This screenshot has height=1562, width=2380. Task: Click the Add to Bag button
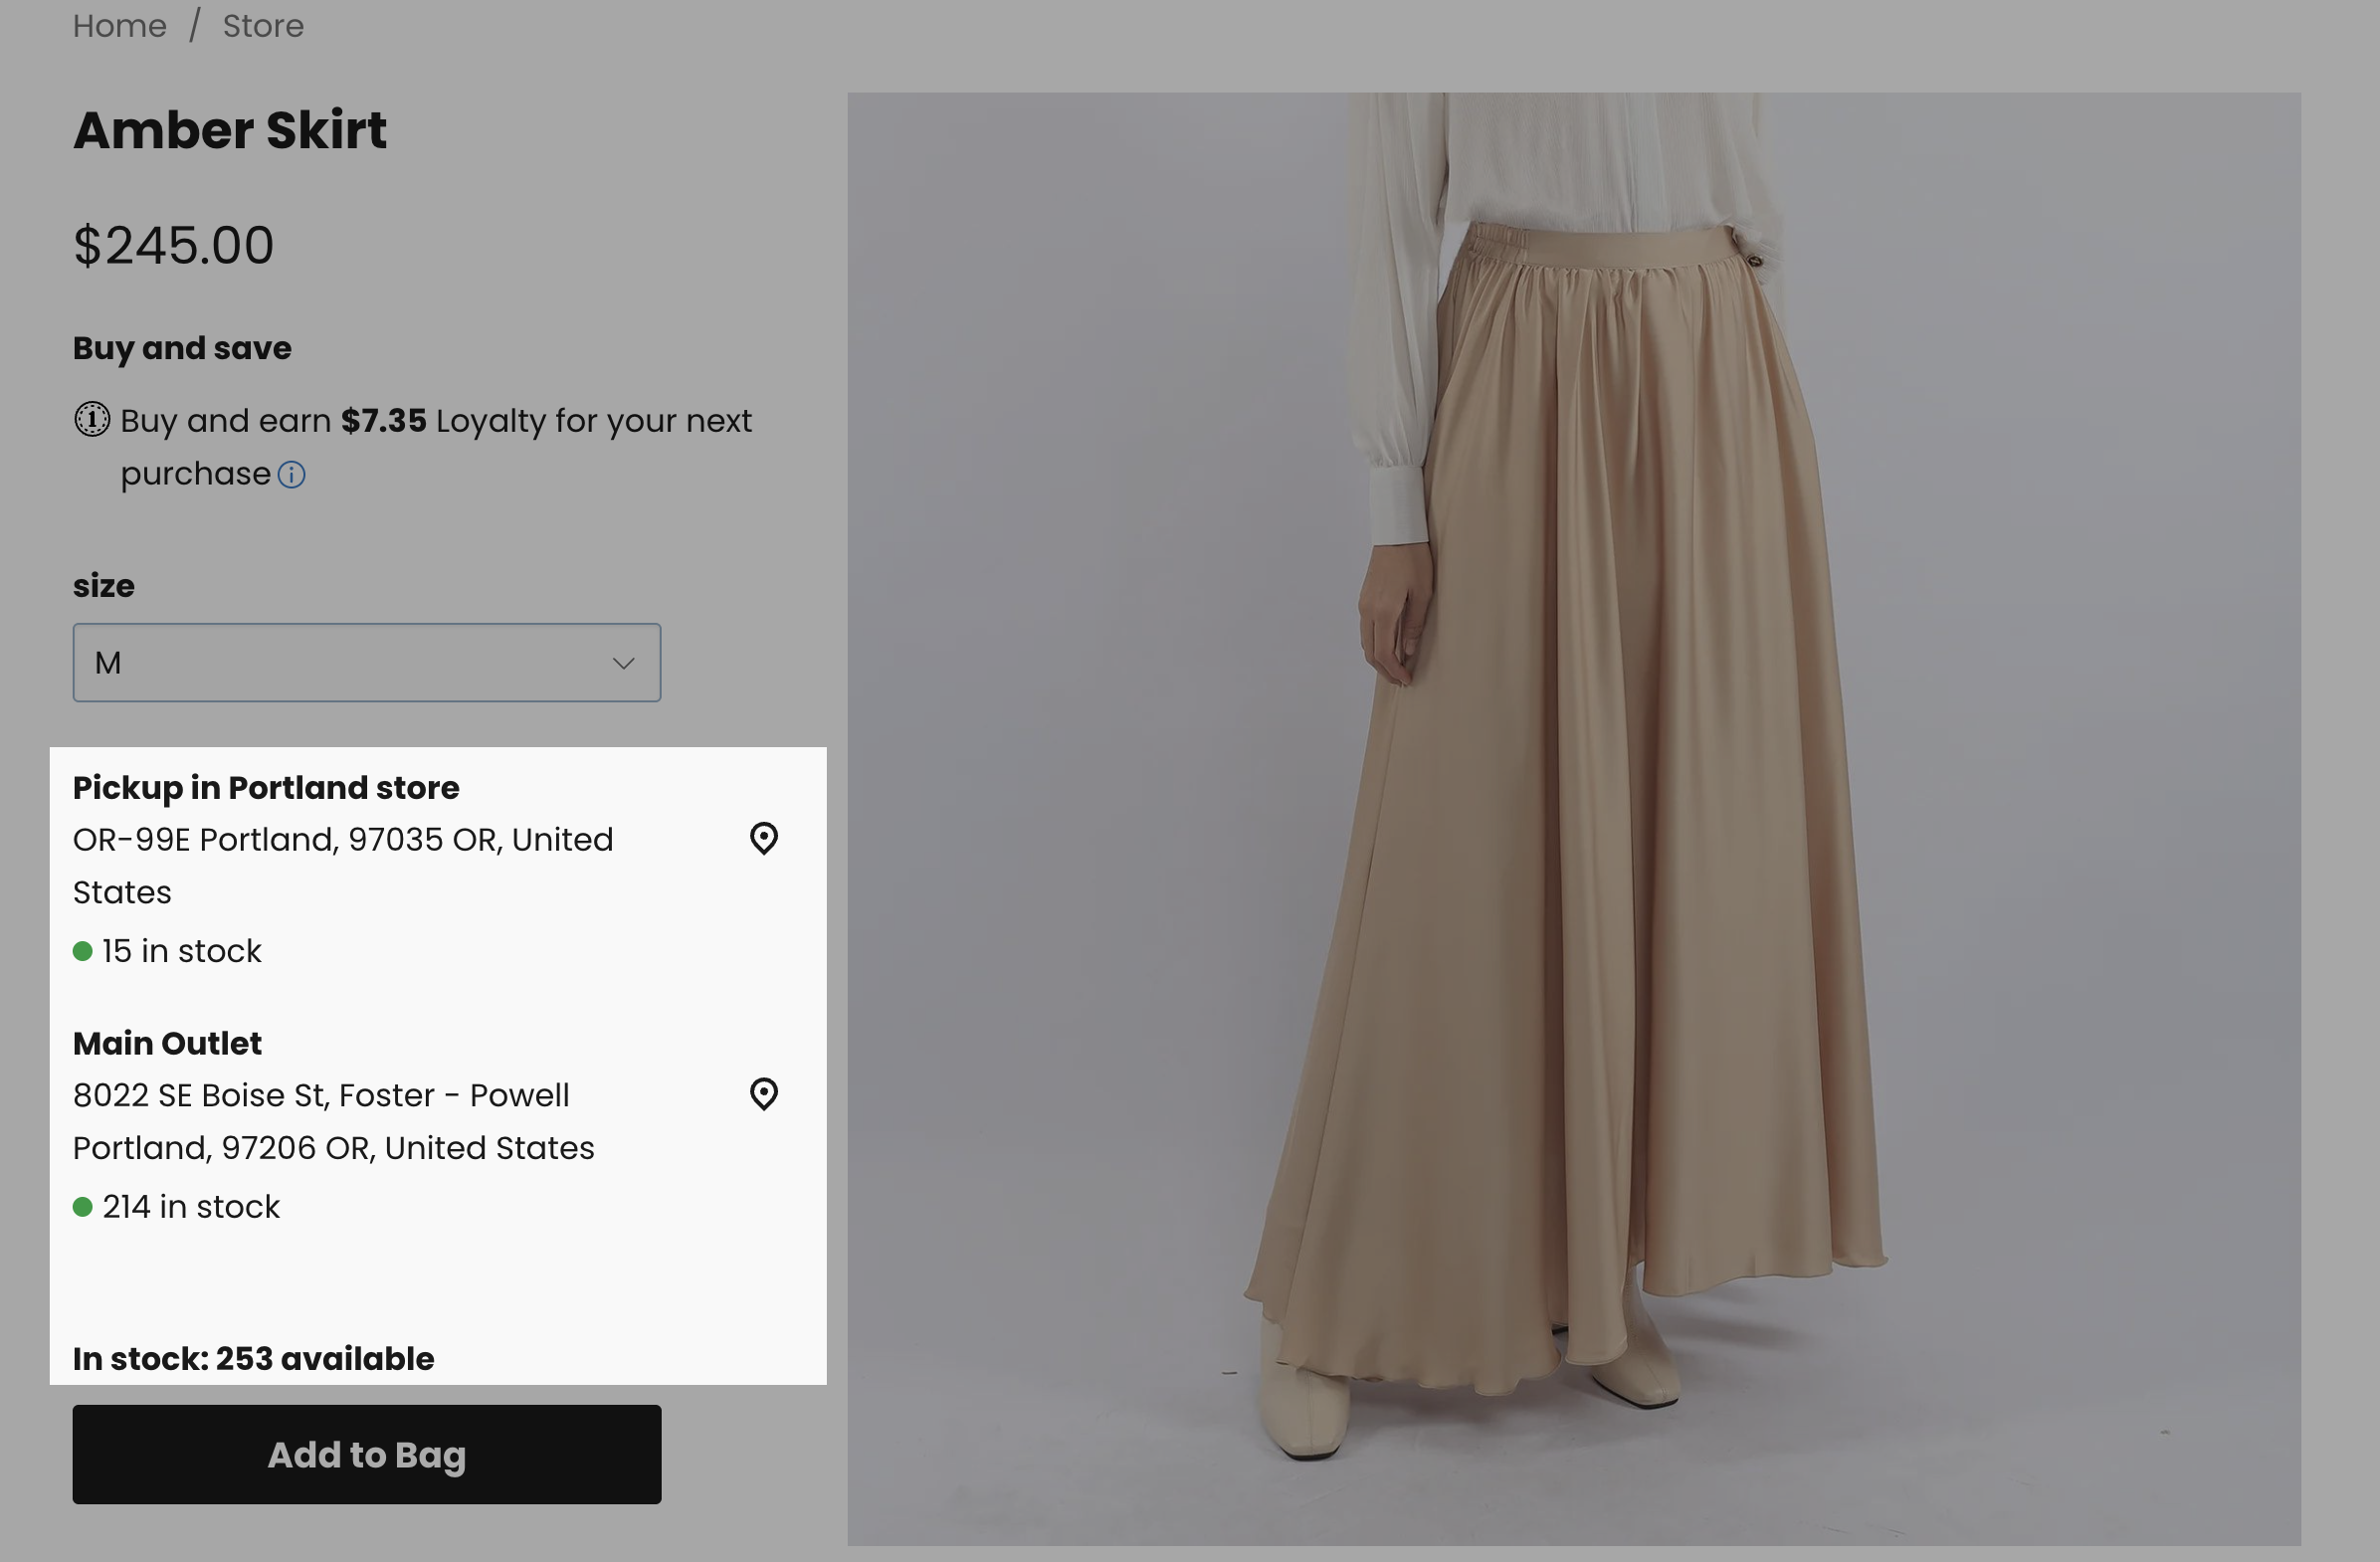tap(366, 1455)
